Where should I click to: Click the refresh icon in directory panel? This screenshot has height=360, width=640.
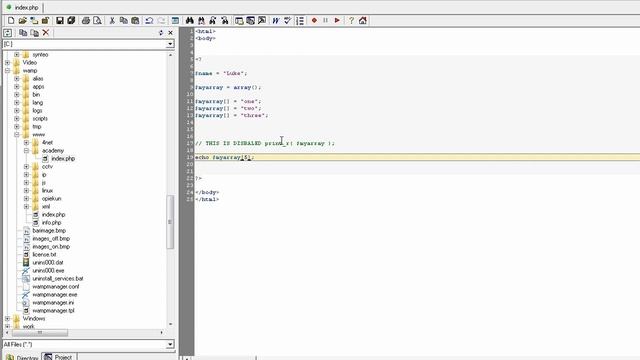[7, 33]
